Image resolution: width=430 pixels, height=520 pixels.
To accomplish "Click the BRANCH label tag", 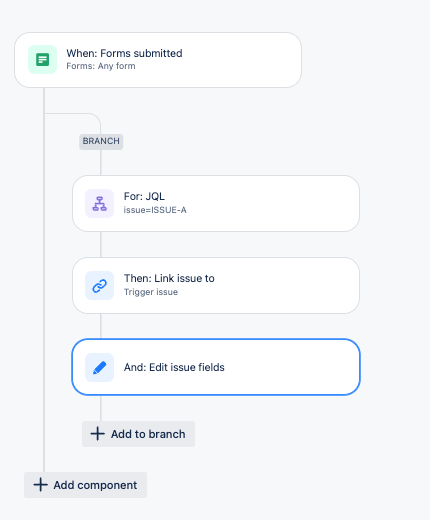I will tap(101, 141).
